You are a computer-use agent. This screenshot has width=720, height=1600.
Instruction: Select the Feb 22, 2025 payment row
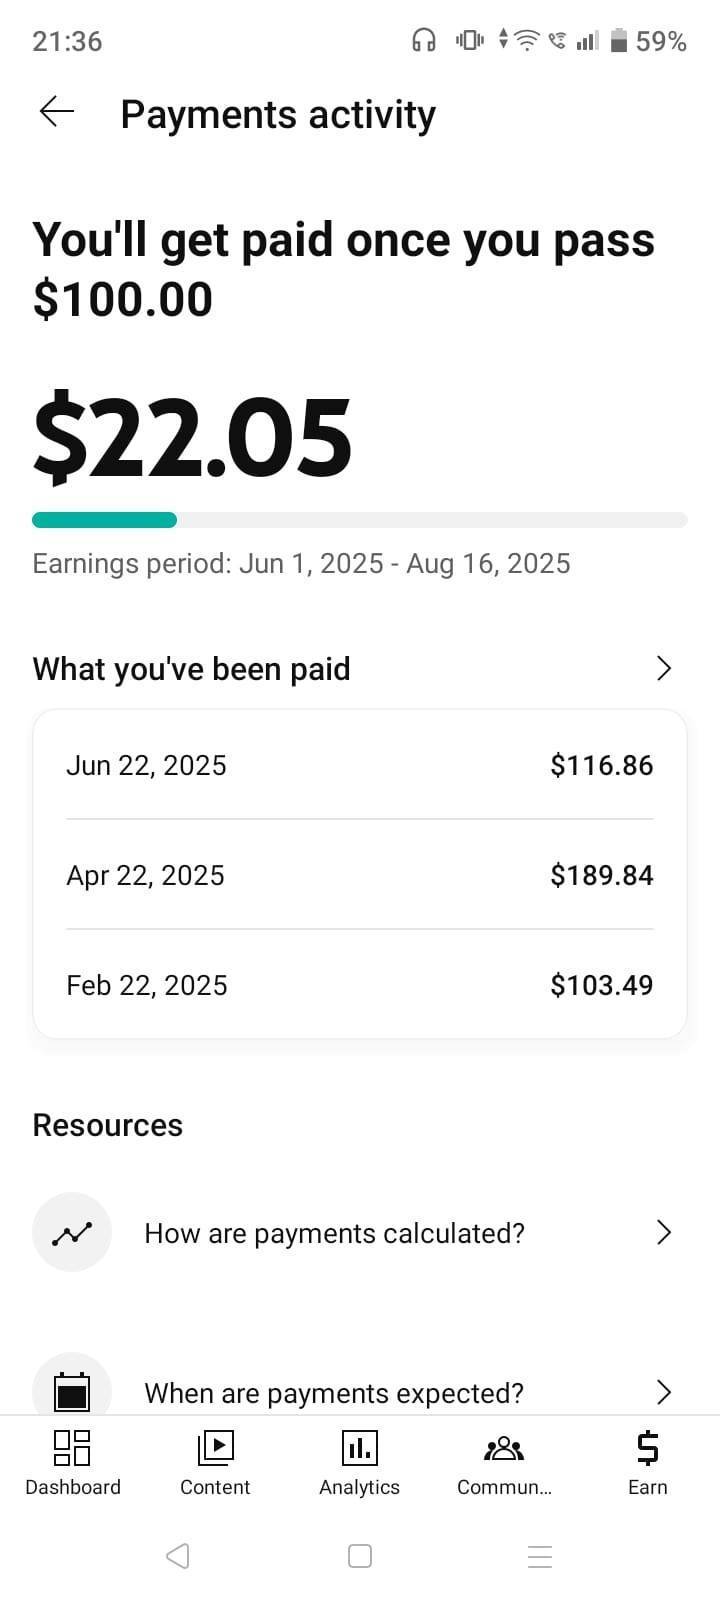tap(360, 985)
